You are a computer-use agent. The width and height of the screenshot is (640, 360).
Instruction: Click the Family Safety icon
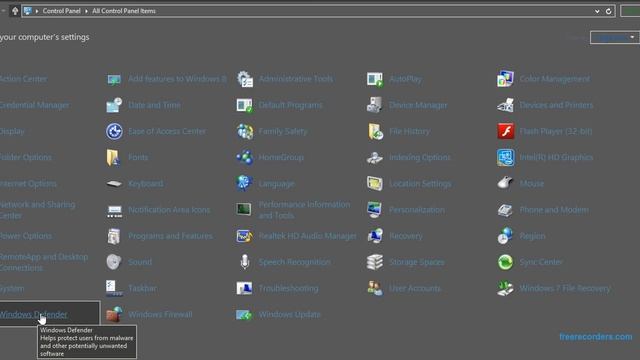(245, 131)
